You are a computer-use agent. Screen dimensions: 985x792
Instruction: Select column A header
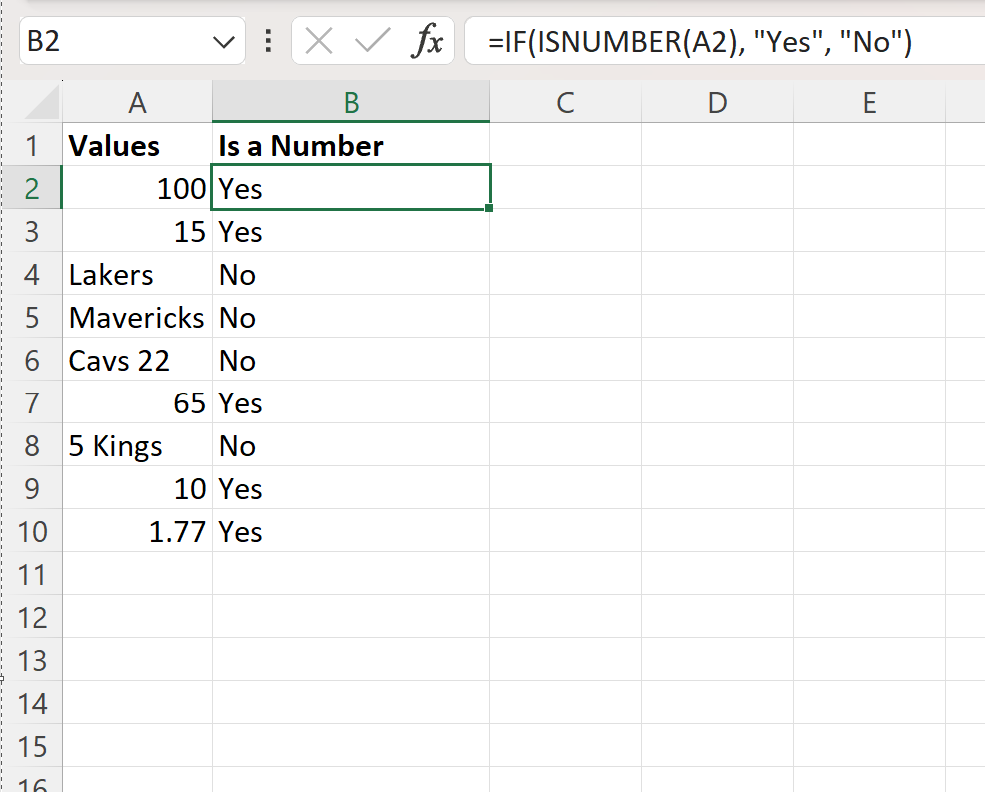click(136, 102)
